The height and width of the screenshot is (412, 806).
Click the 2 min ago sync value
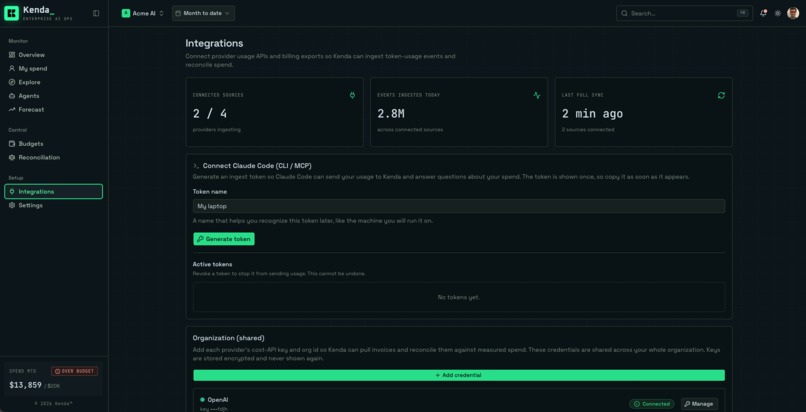(592, 114)
